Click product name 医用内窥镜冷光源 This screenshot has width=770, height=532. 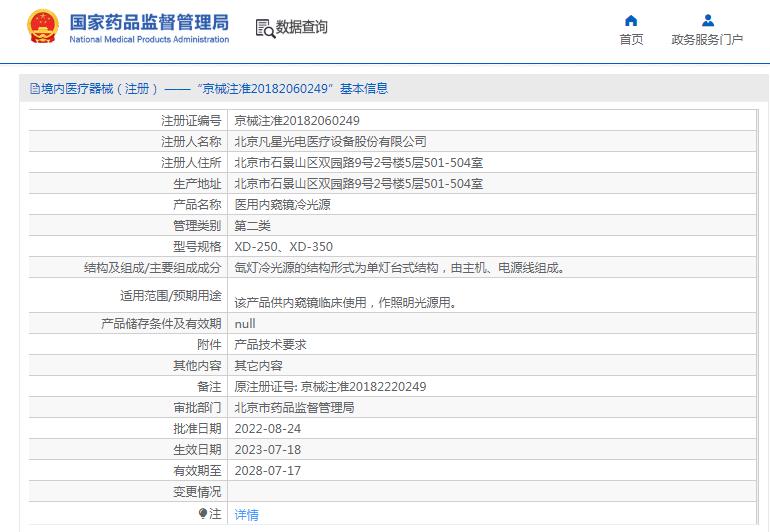point(282,204)
